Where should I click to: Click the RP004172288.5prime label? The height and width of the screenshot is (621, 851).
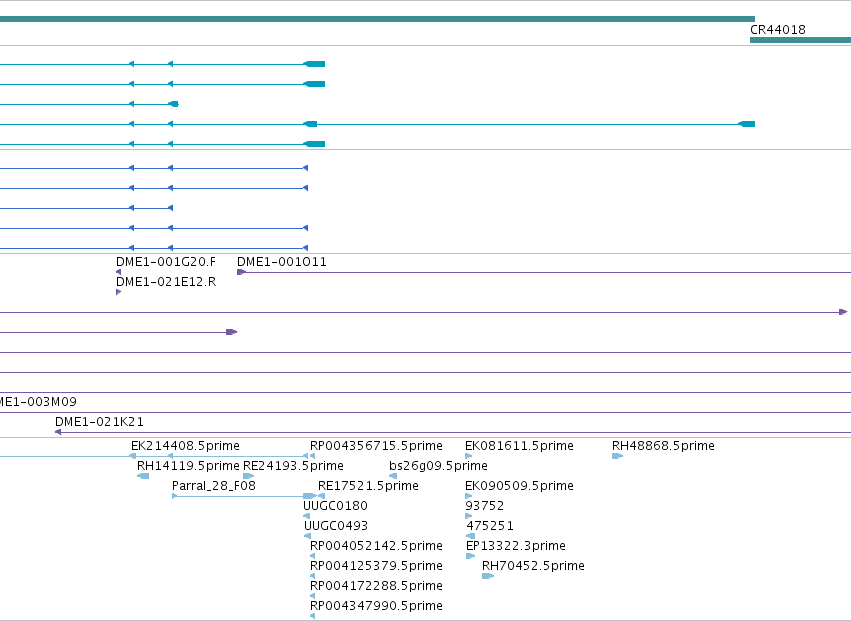(376, 586)
